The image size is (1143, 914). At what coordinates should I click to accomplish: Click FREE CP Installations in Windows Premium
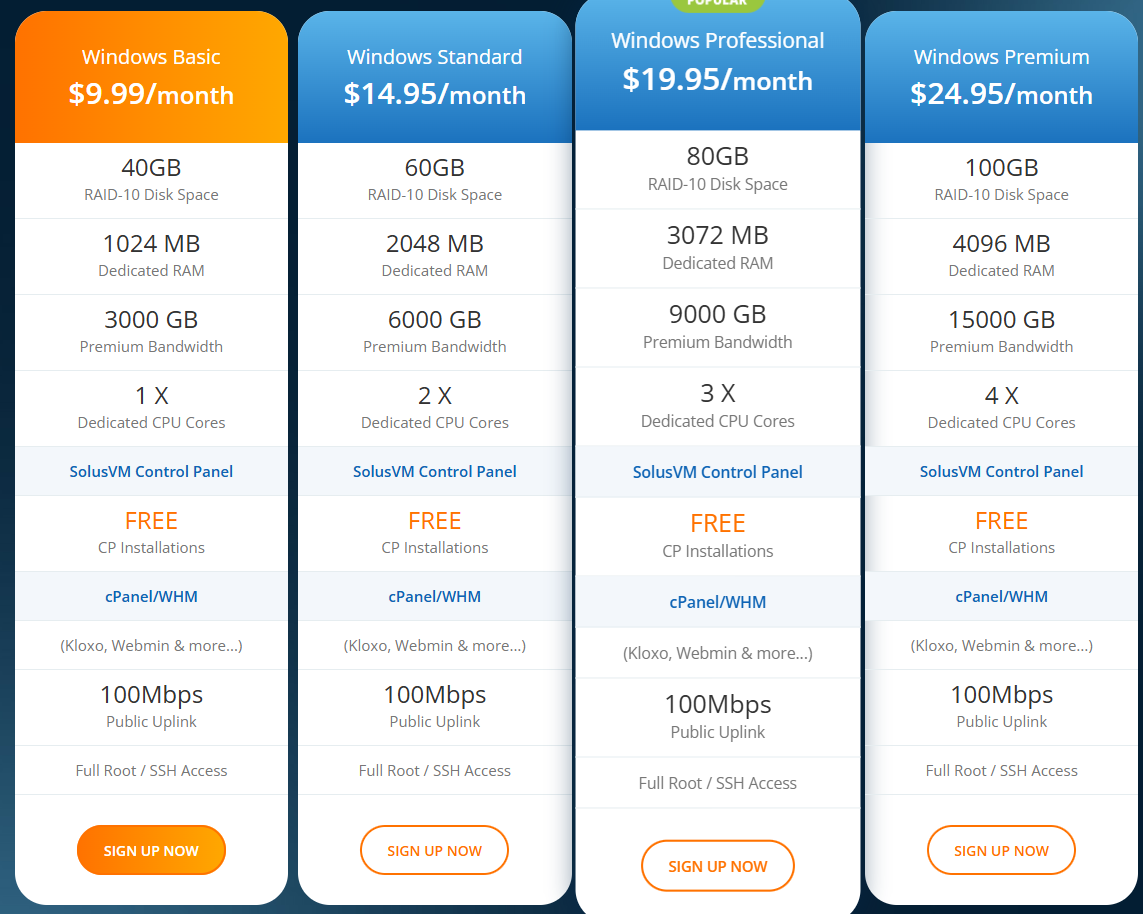pos(1002,533)
